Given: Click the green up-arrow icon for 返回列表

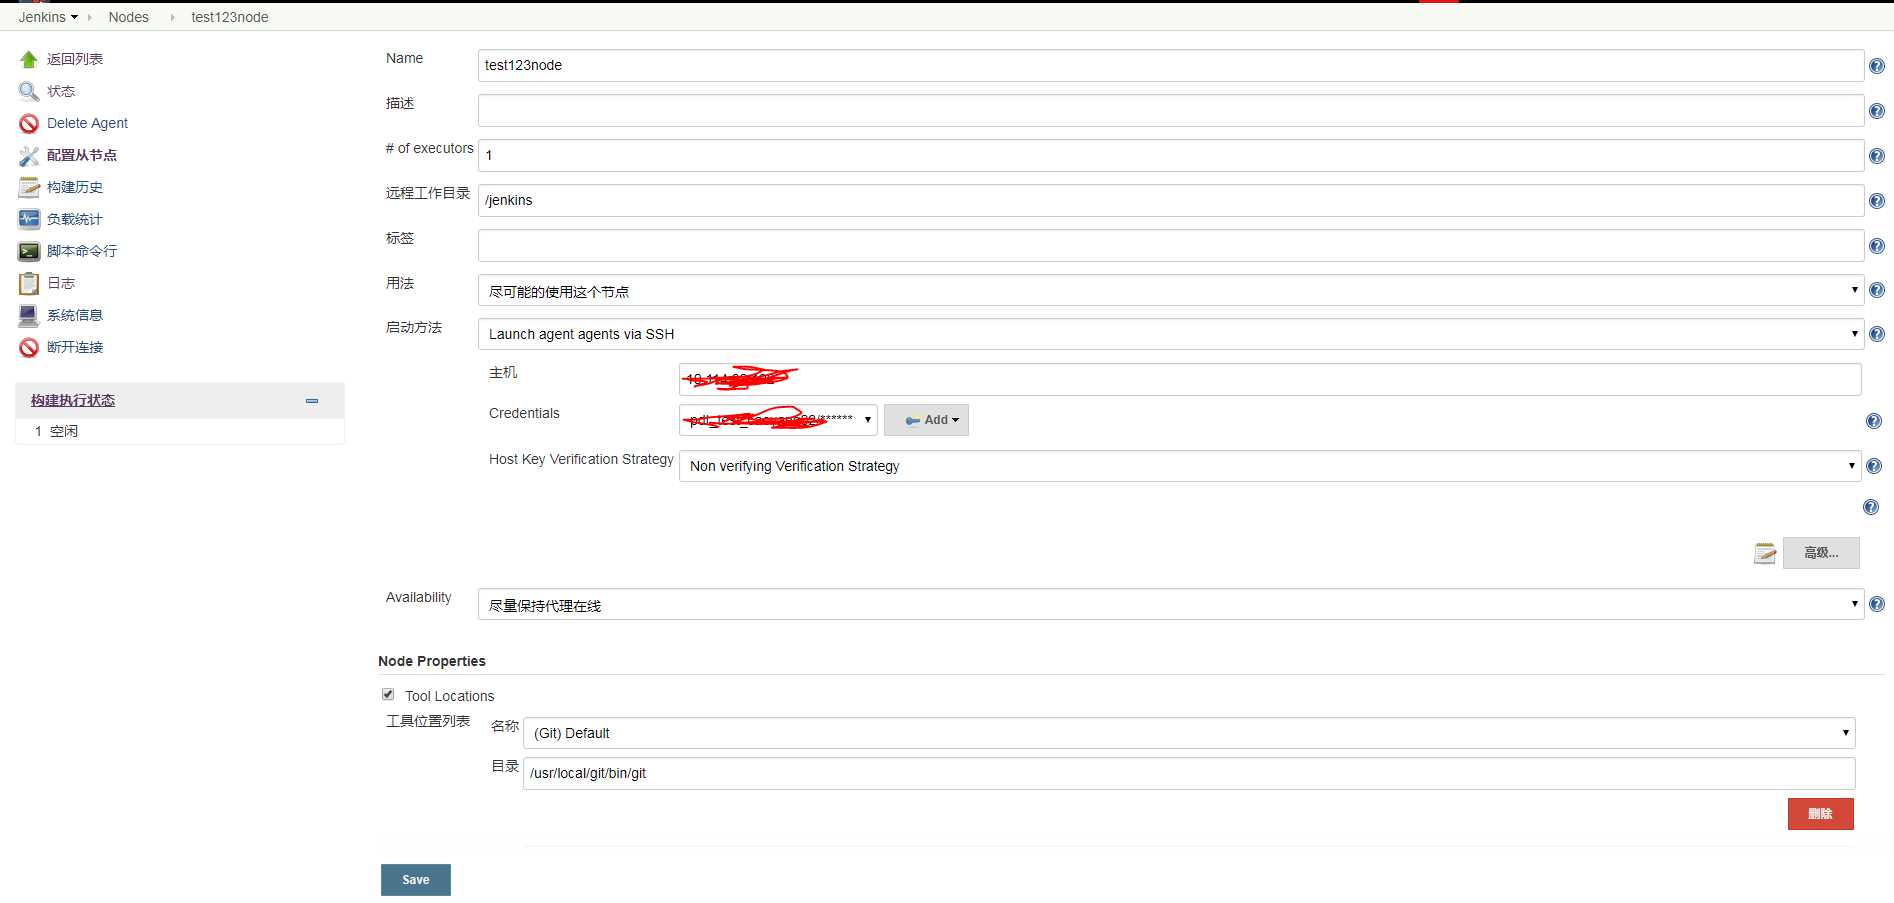Looking at the screenshot, I should pos(29,60).
